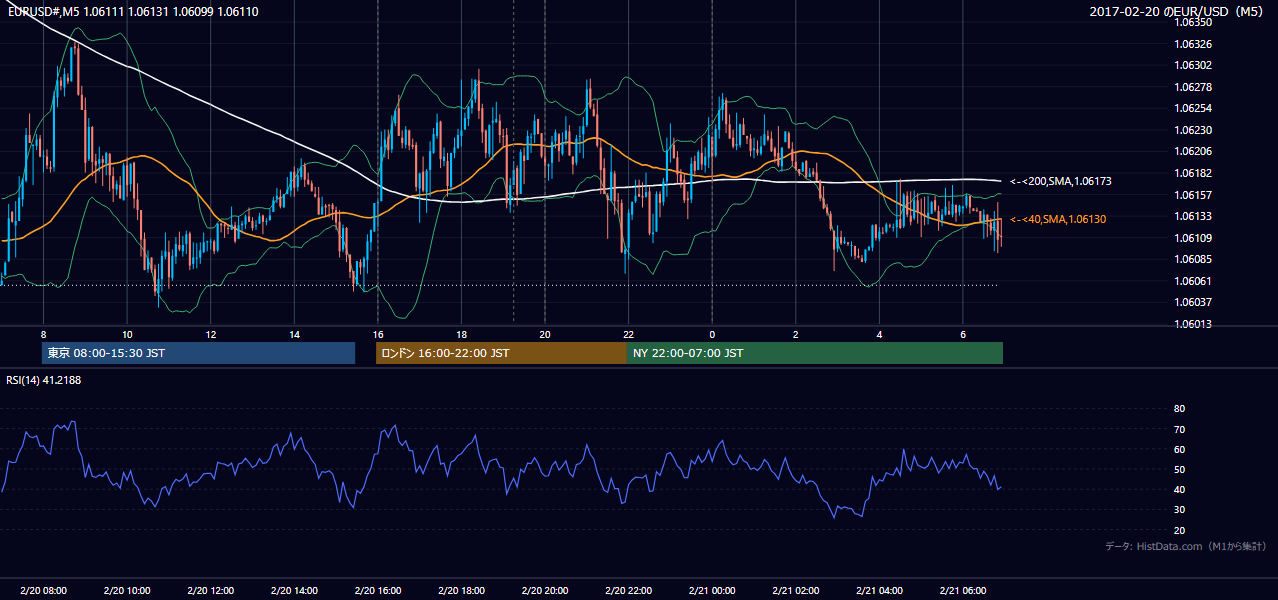Click price level 1.06109 on the axis
Screen dimensions: 1278x600
[1193, 238]
